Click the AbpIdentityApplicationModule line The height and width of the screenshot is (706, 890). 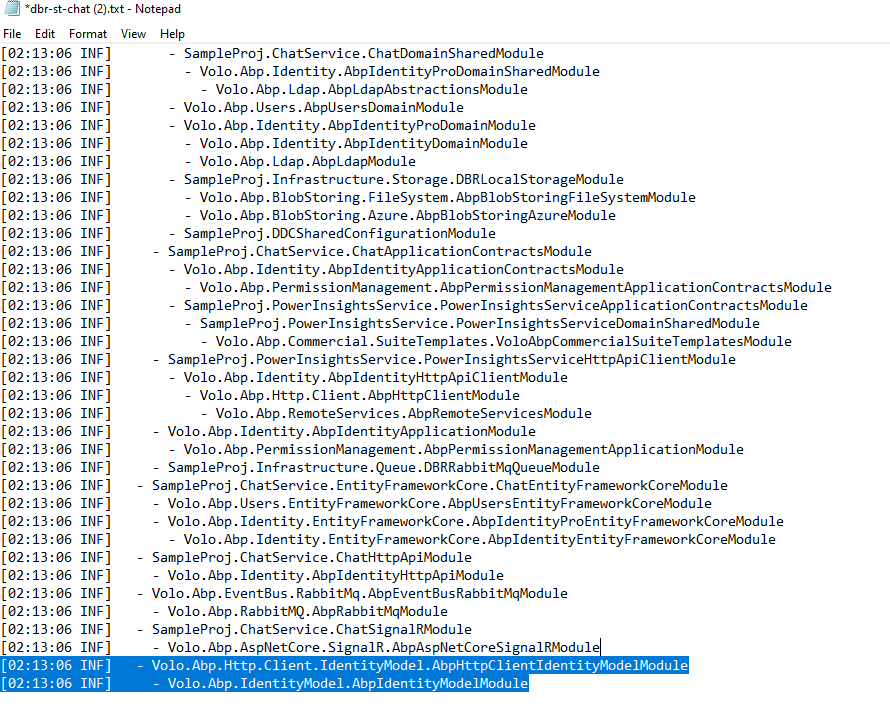pyautogui.click(x=268, y=432)
